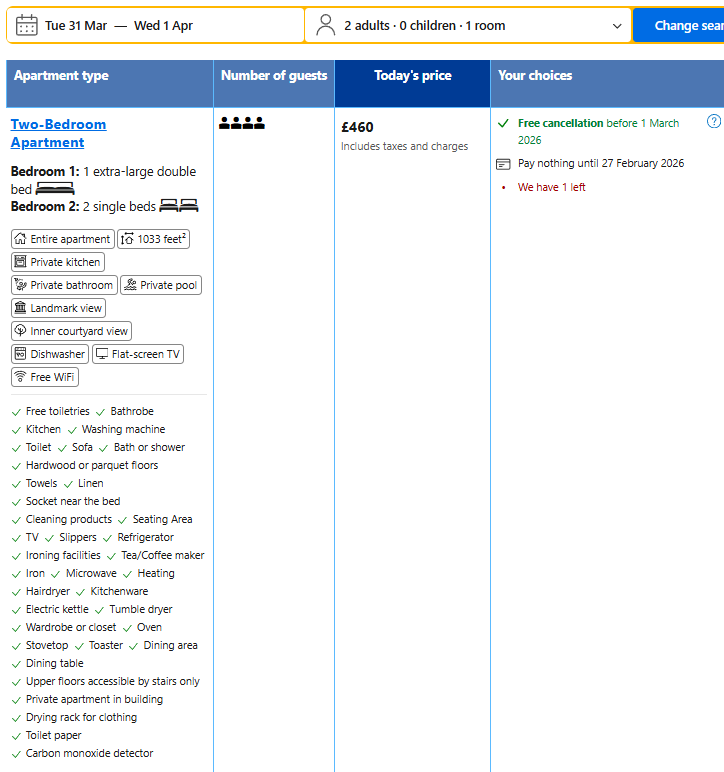Image resolution: width=724 pixels, height=772 pixels.
Task: Click the Entire apartment house icon
Action: tap(20, 239)
